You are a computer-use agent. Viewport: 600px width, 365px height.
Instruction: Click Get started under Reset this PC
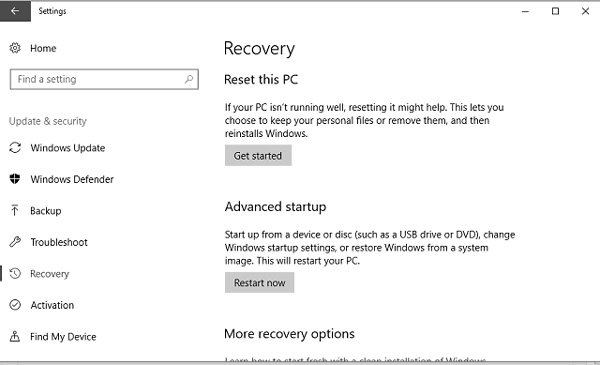(x=258, y=155)
